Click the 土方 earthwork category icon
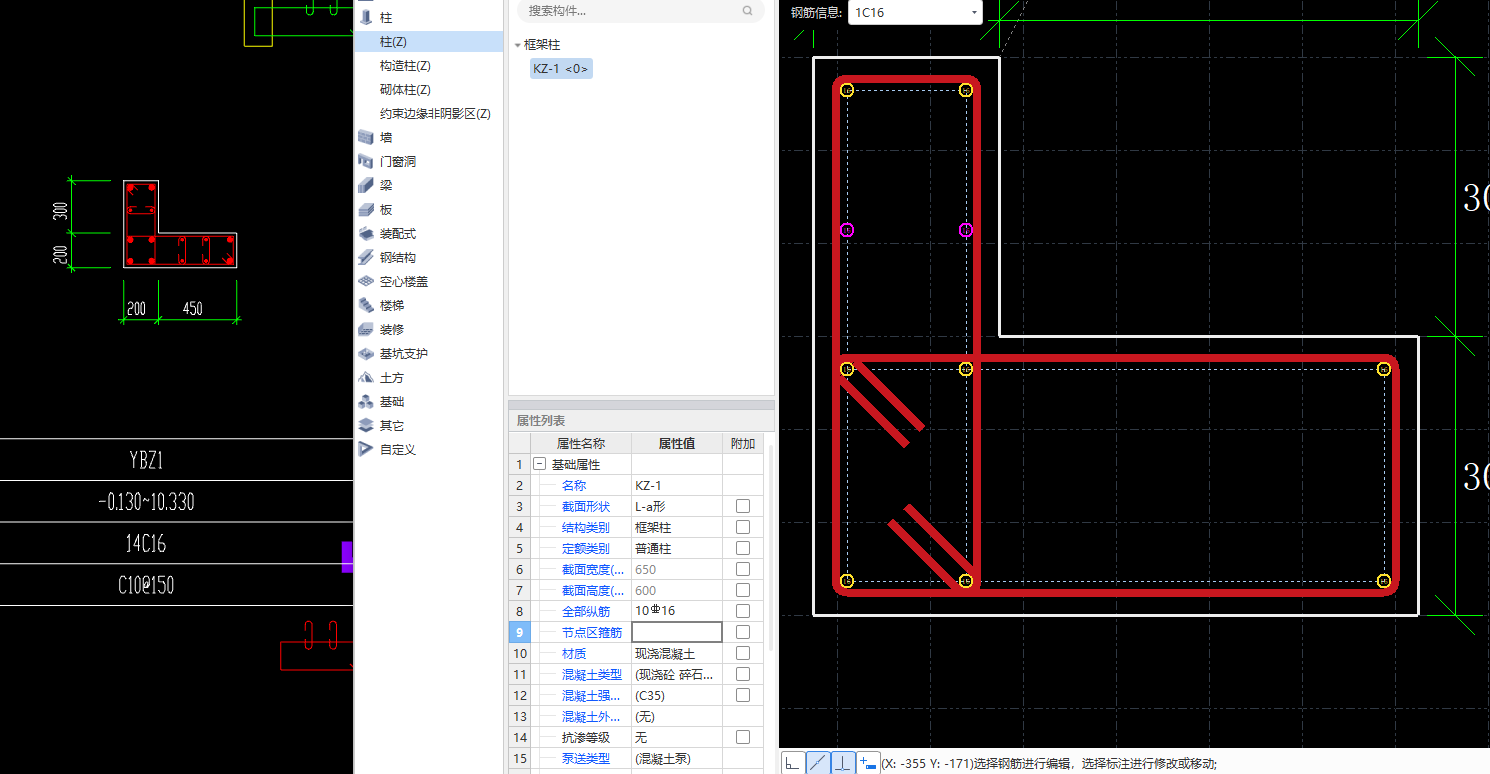 click(365, 377)
